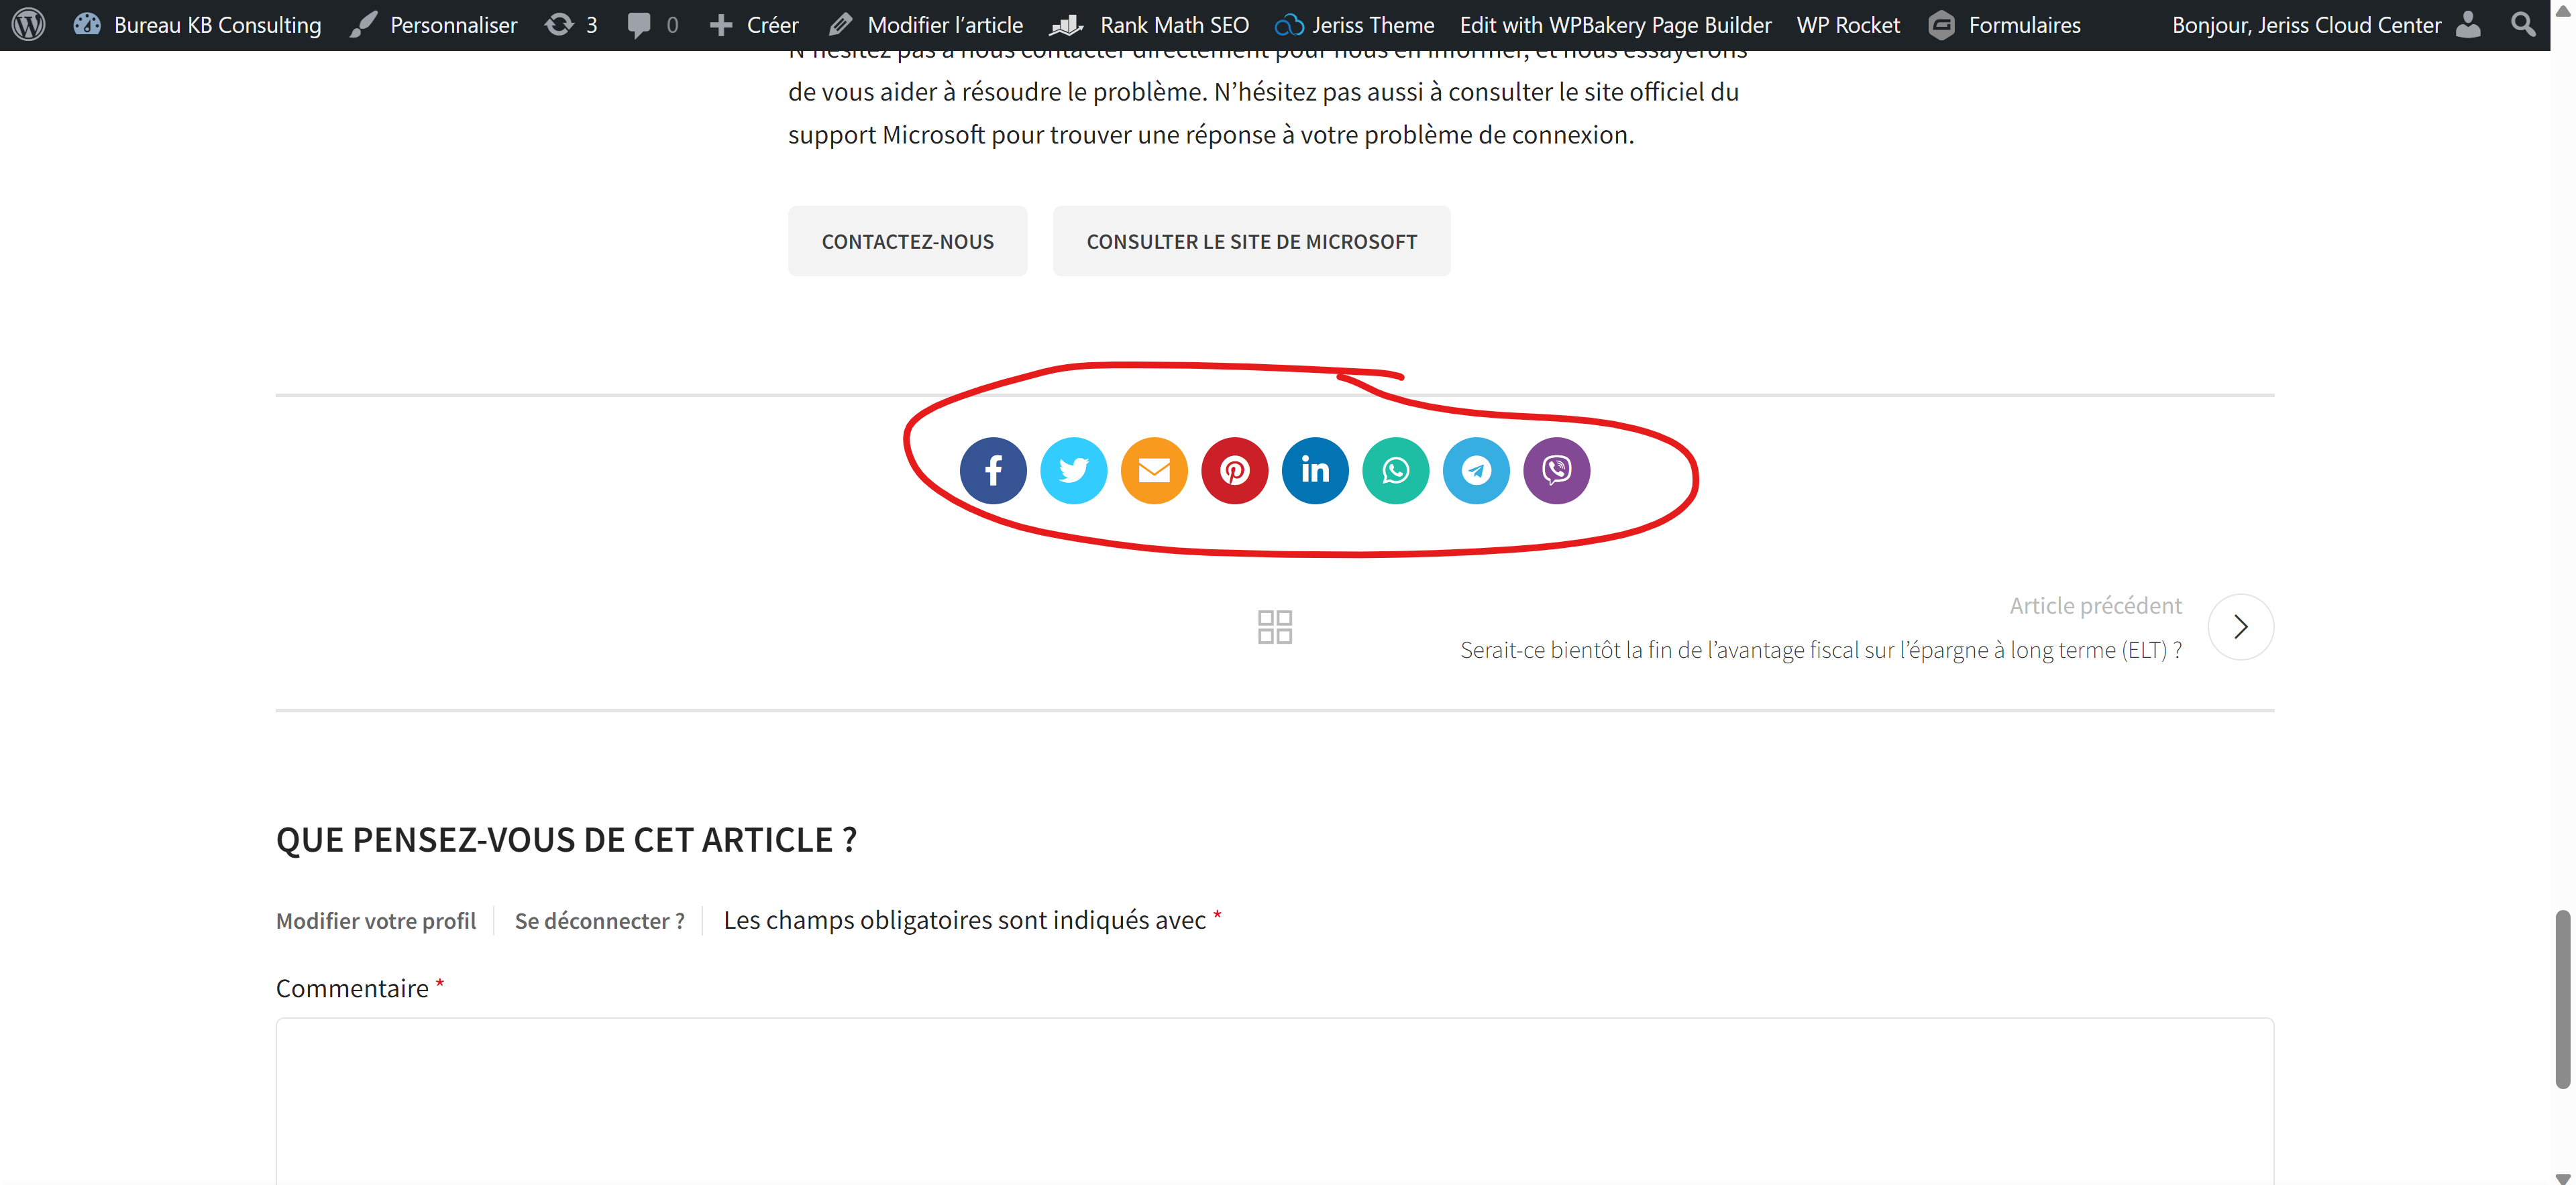Viewport: 2576px width, 1185px height.
Task: Open the blog grid archive icon
Action: (1275, 627)
